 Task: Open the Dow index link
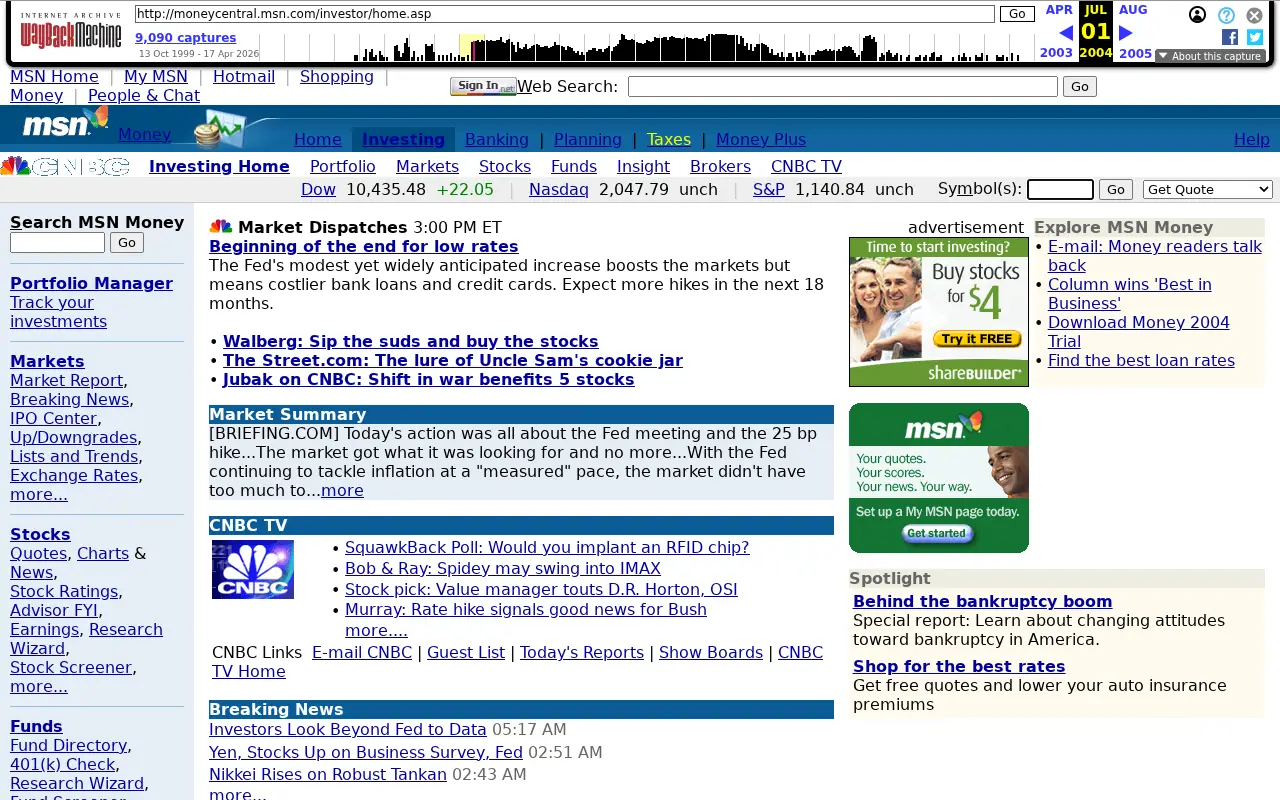click(318, 189)
